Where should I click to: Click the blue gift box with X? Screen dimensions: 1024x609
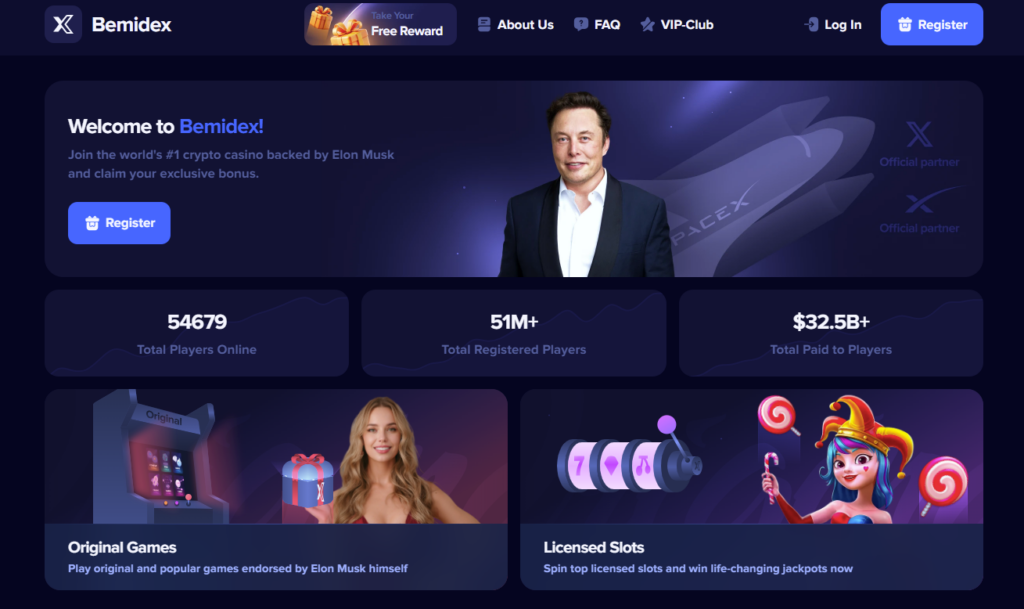307,481
